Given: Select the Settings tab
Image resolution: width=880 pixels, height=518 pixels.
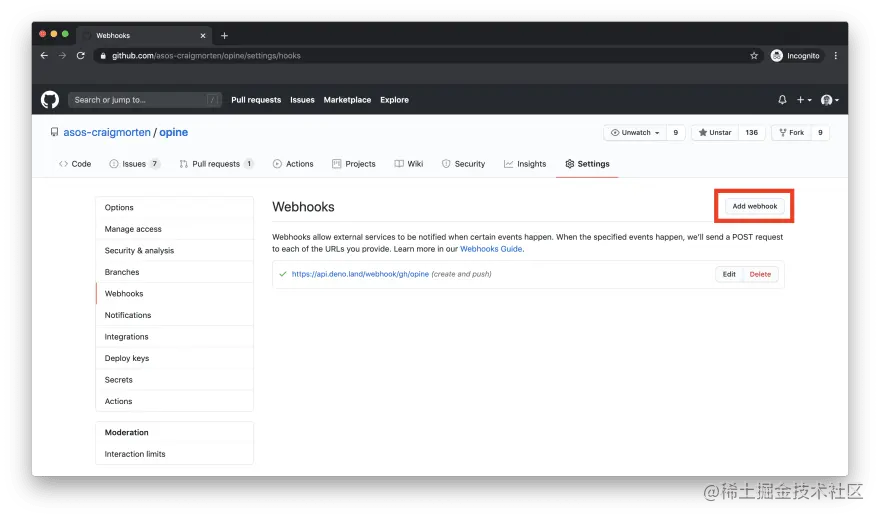Looking at the screenshot, I should pyautogui.click(x=587, y=164).
